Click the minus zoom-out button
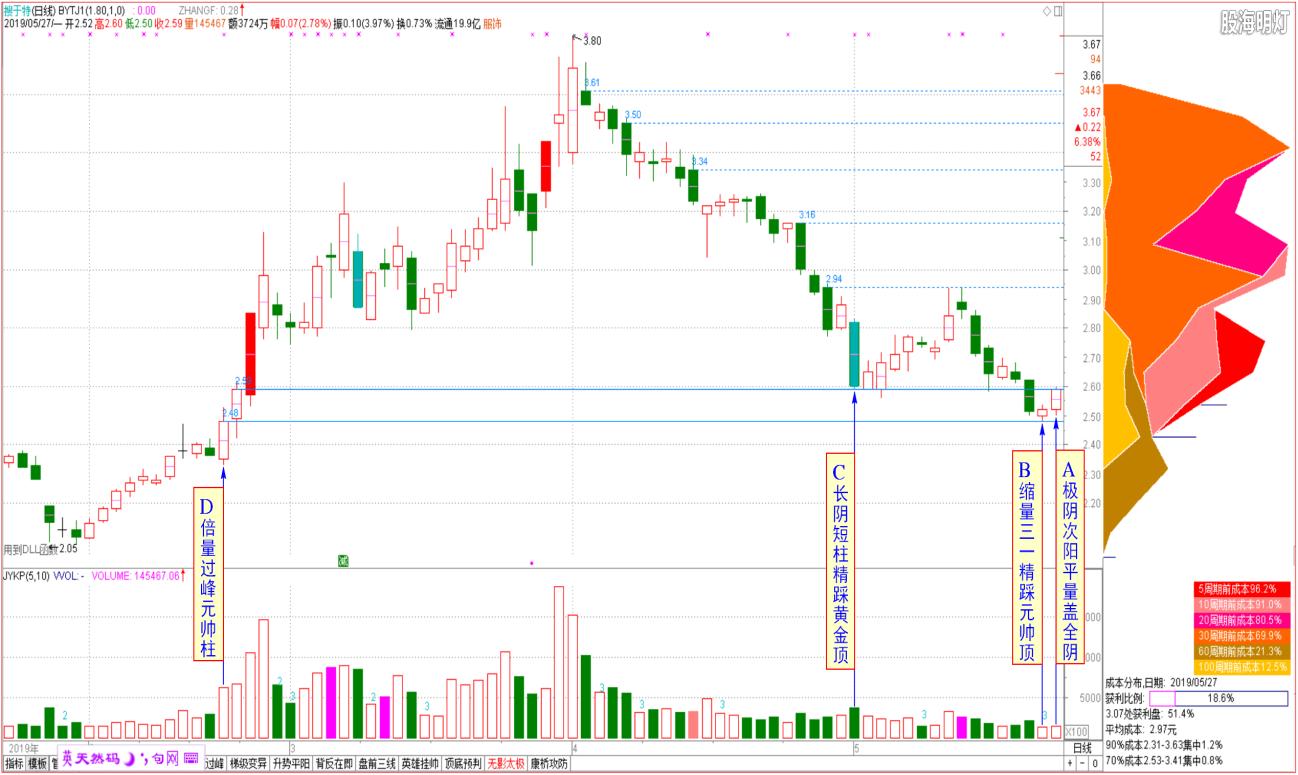The width and height of the screenshot is (1298, 775). tap(1082, 764)
